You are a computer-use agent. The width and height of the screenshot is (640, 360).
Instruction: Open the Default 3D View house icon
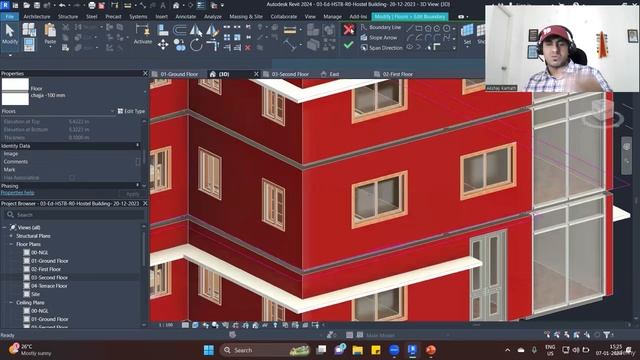click(176, 5)
